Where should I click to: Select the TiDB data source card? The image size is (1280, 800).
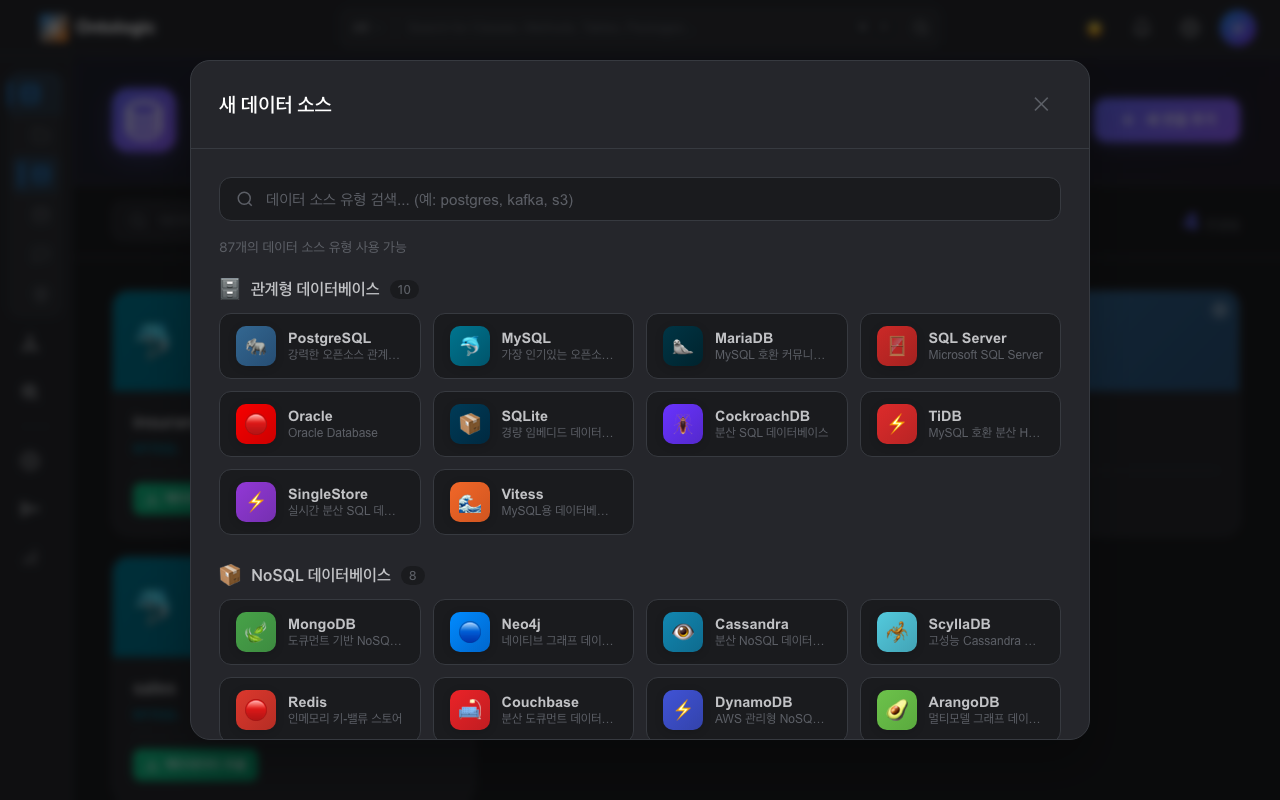pos(960,424)
